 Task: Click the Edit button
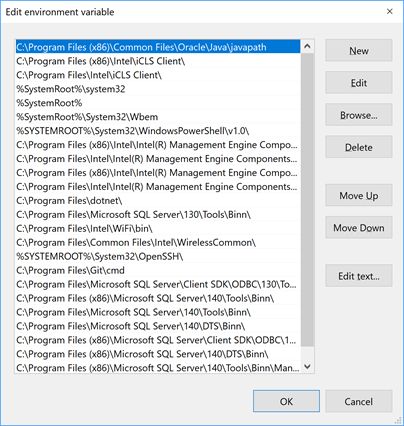(x=359, y=82)
